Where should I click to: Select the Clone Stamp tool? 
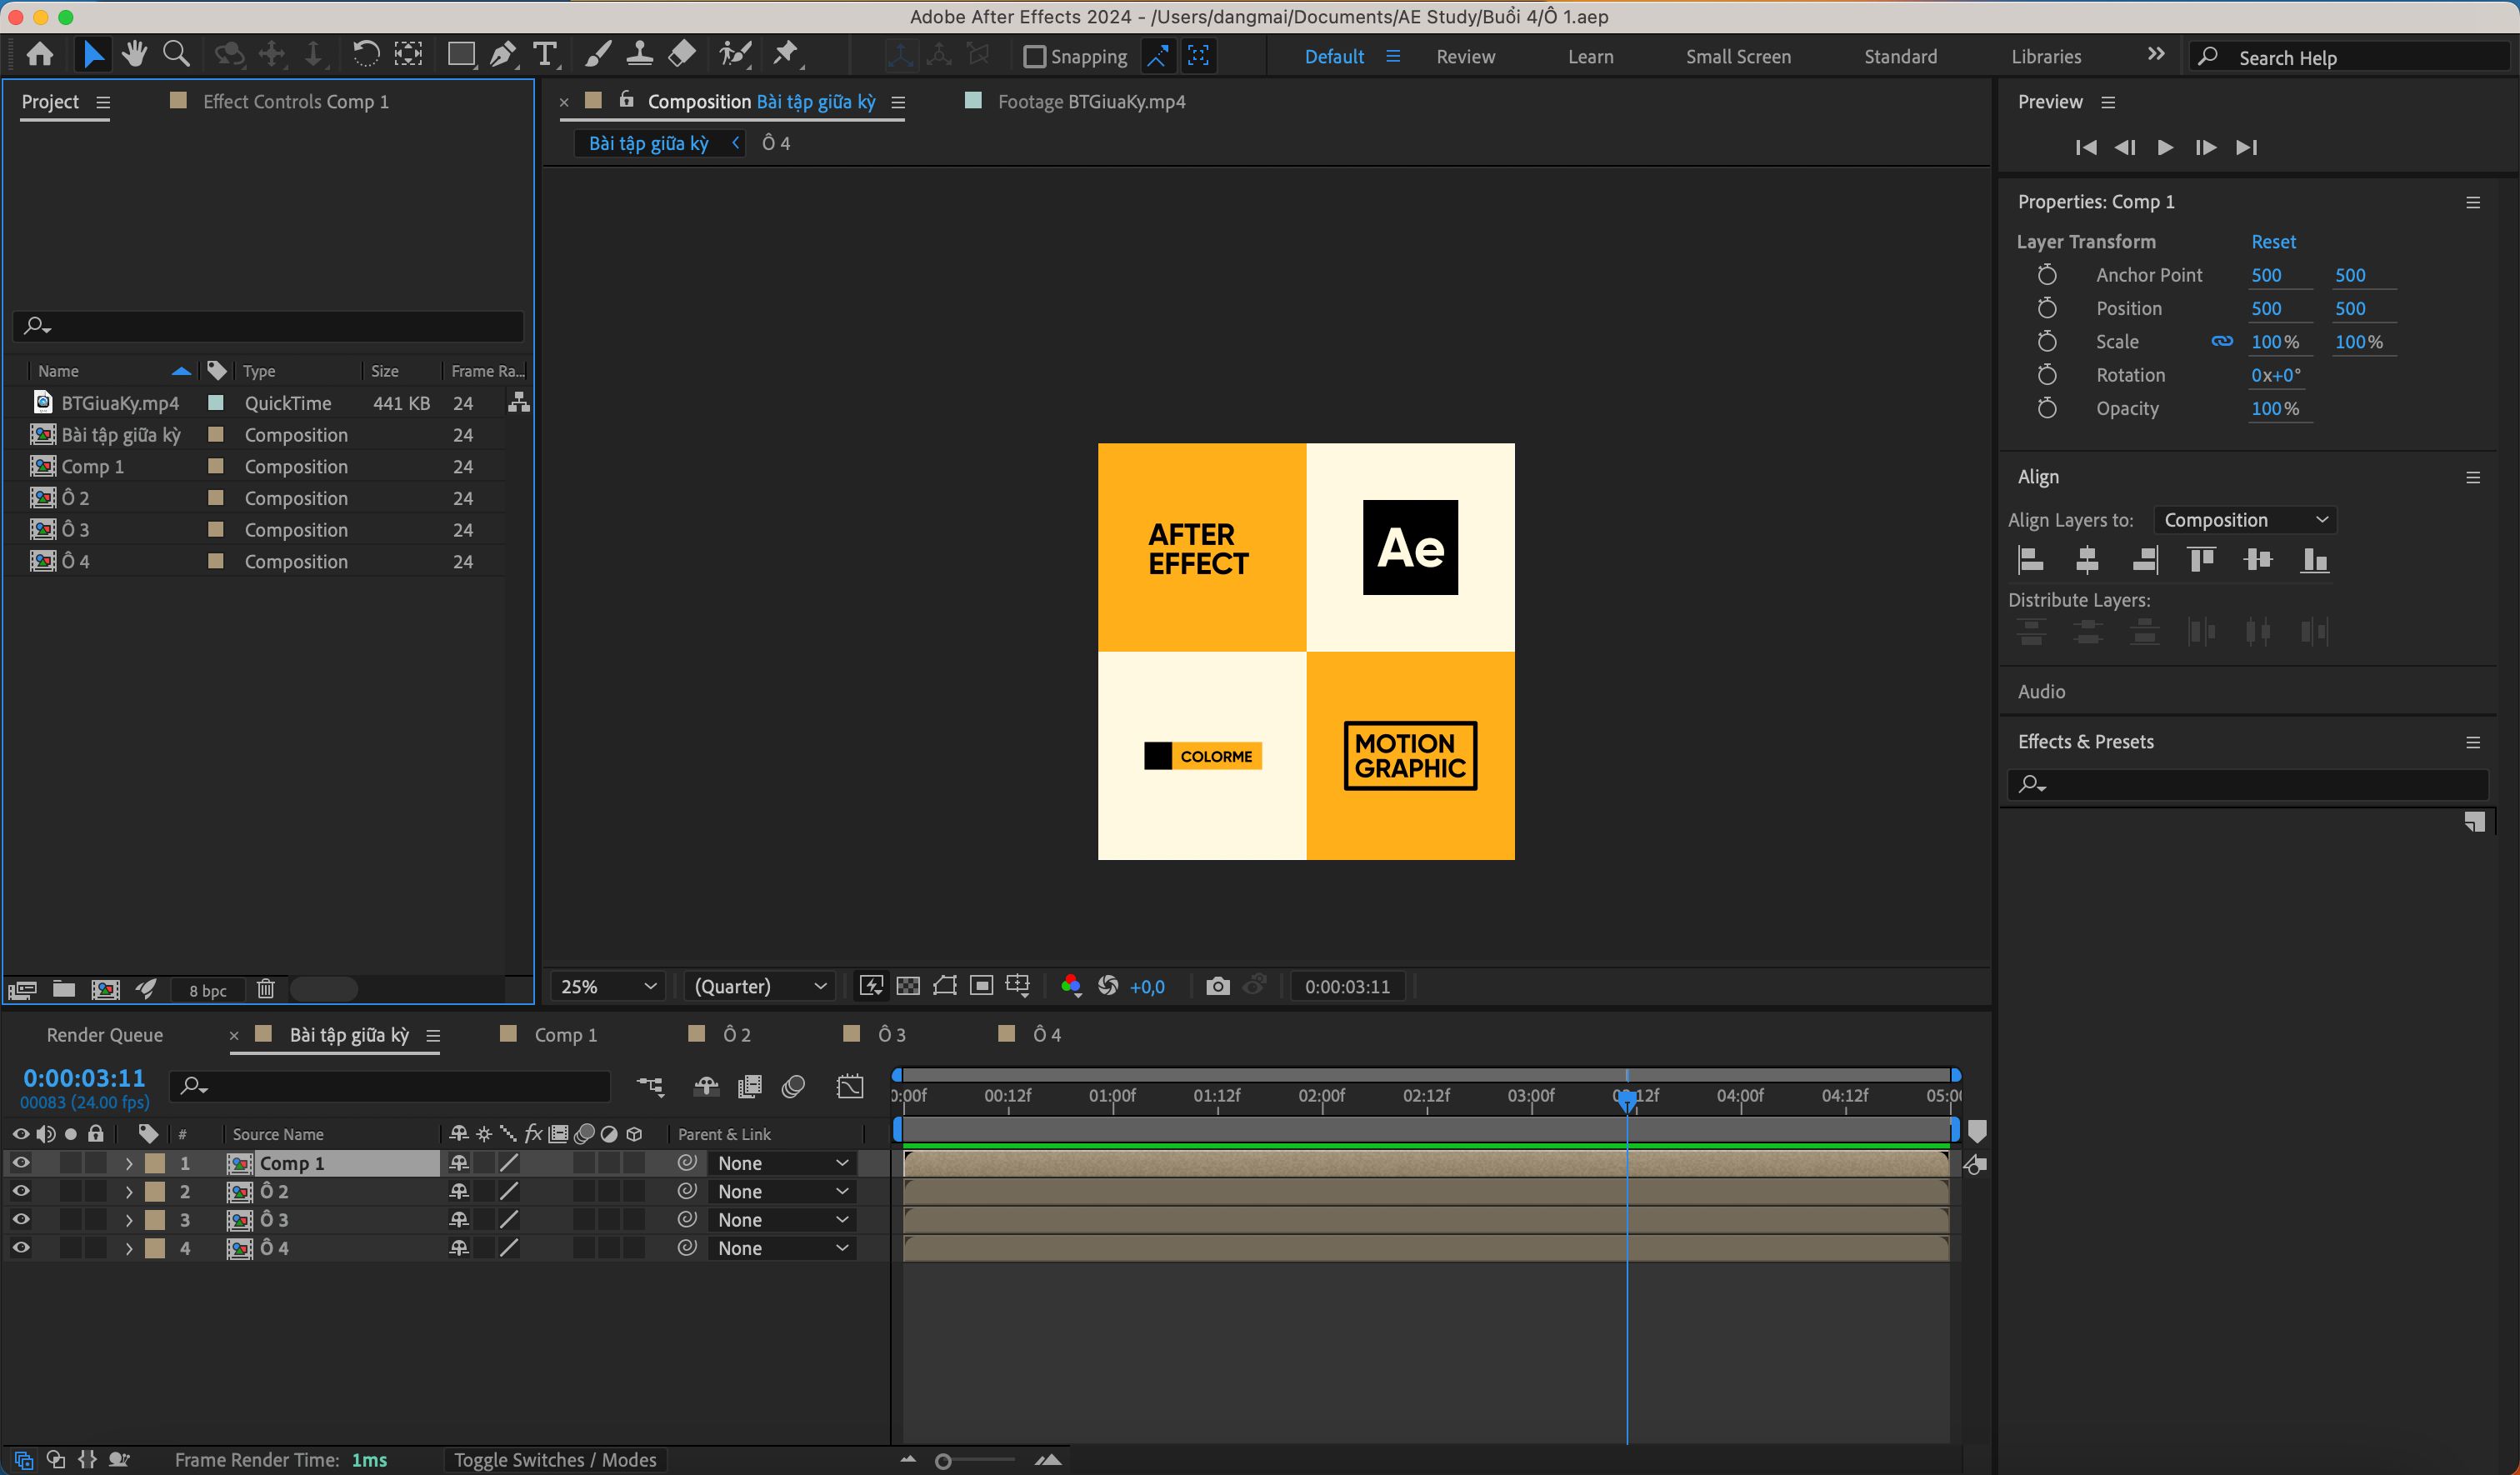pyautogui.click(x=640, y=54)
